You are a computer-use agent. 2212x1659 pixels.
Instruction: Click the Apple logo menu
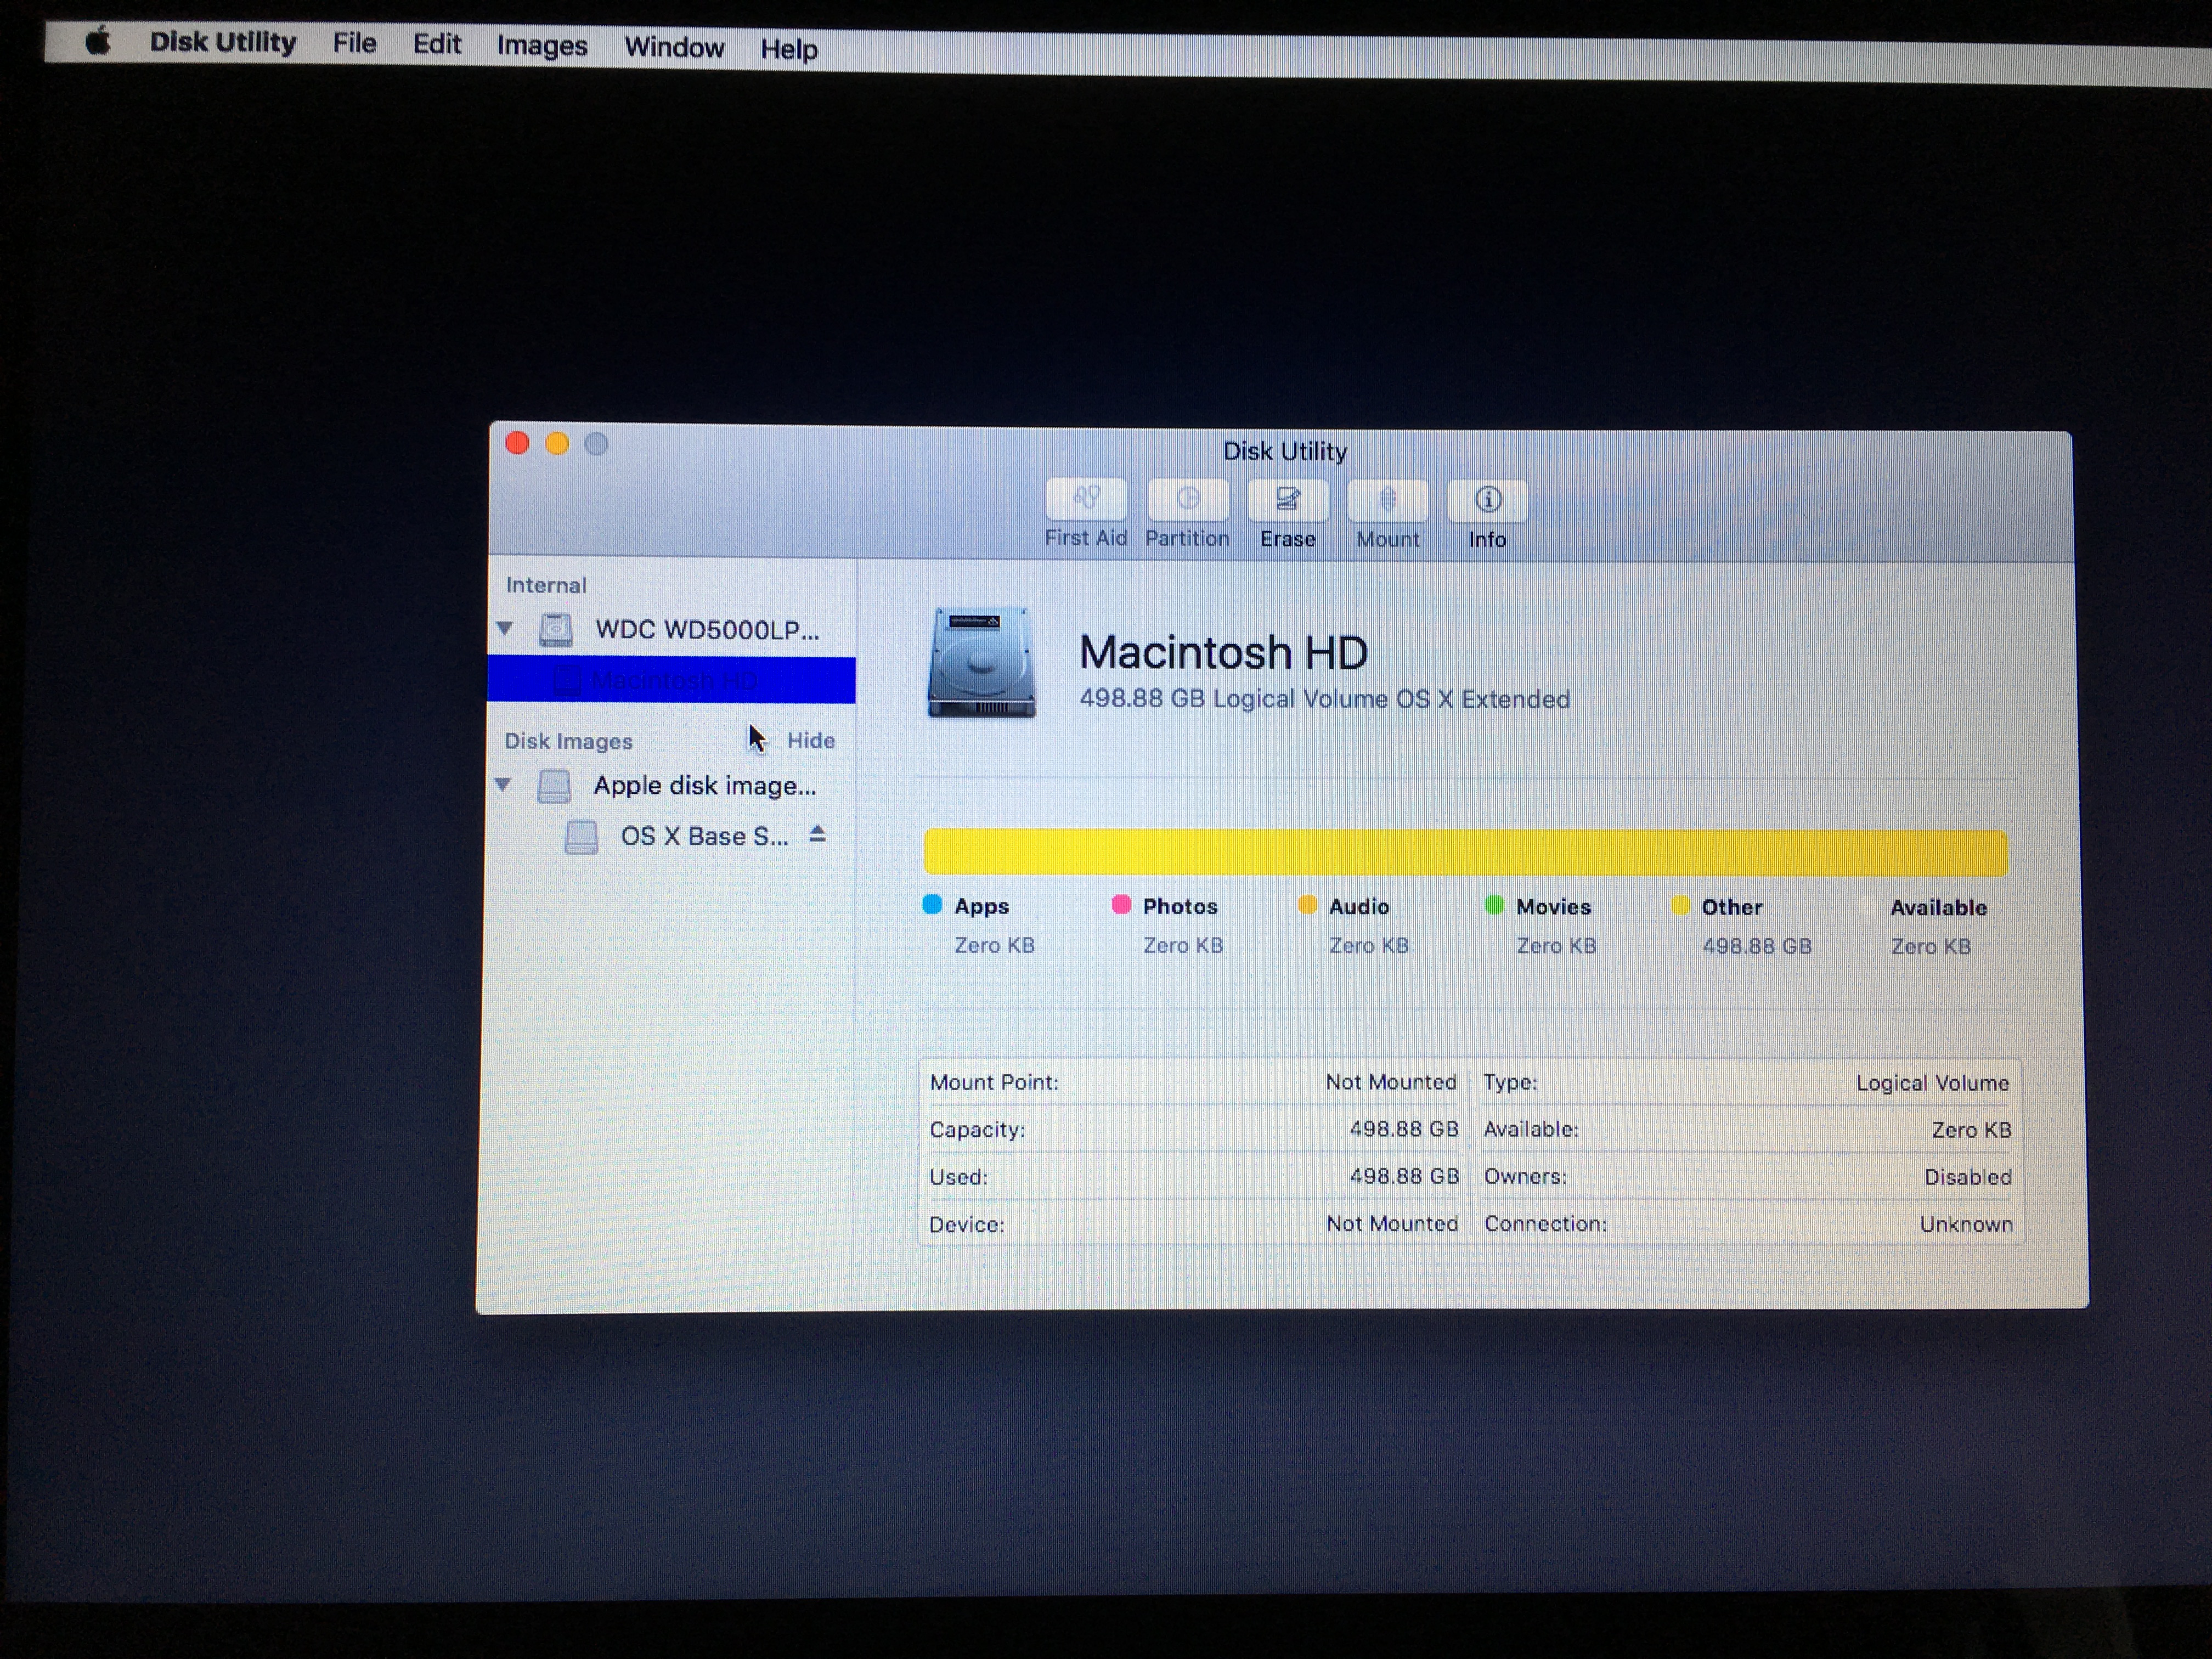98,42
